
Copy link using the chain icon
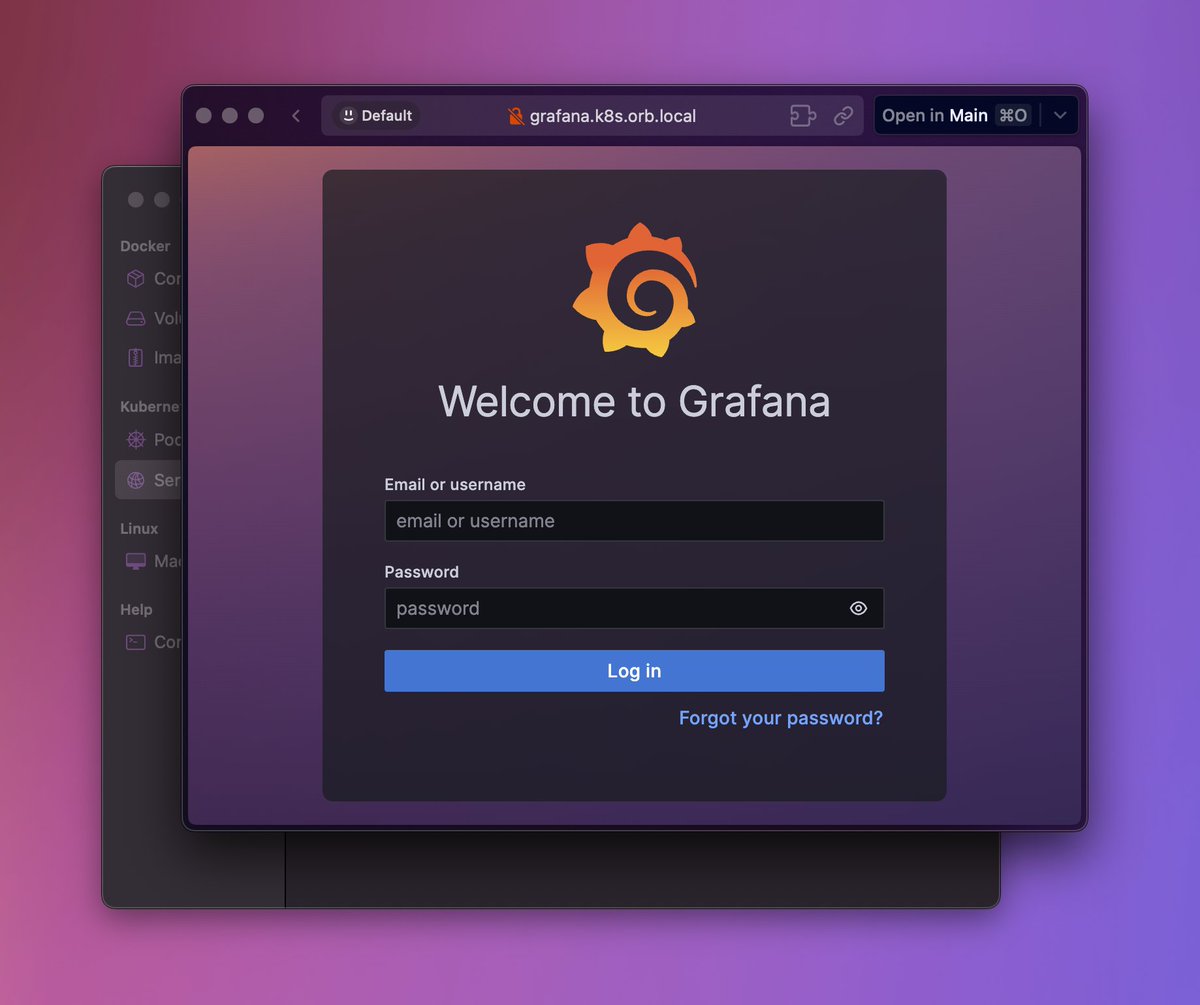(x=844, y=116)
